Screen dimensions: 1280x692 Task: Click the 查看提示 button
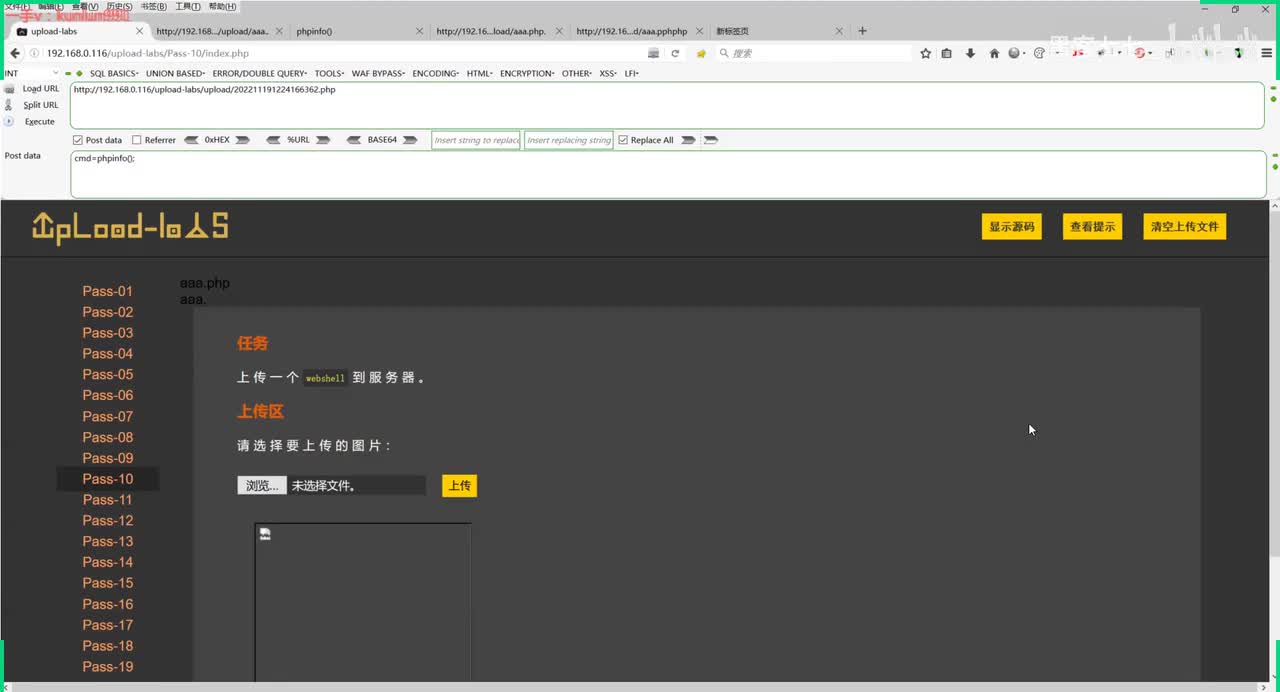click(1093, 227)
